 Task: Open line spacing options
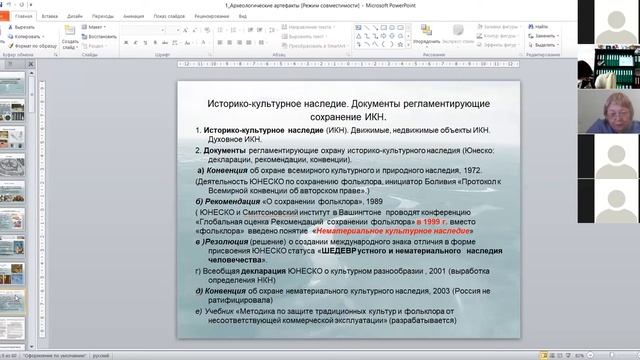[272, 30]
